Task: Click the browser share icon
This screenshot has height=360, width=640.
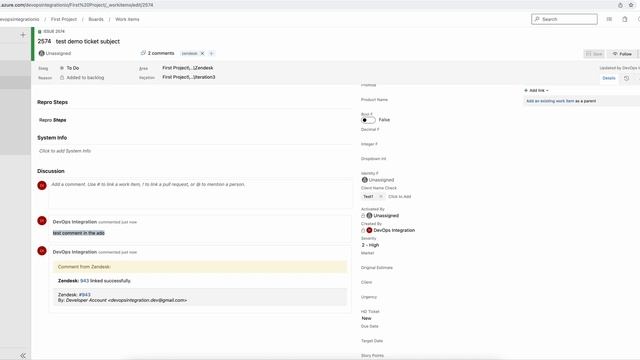Action: 620,5
